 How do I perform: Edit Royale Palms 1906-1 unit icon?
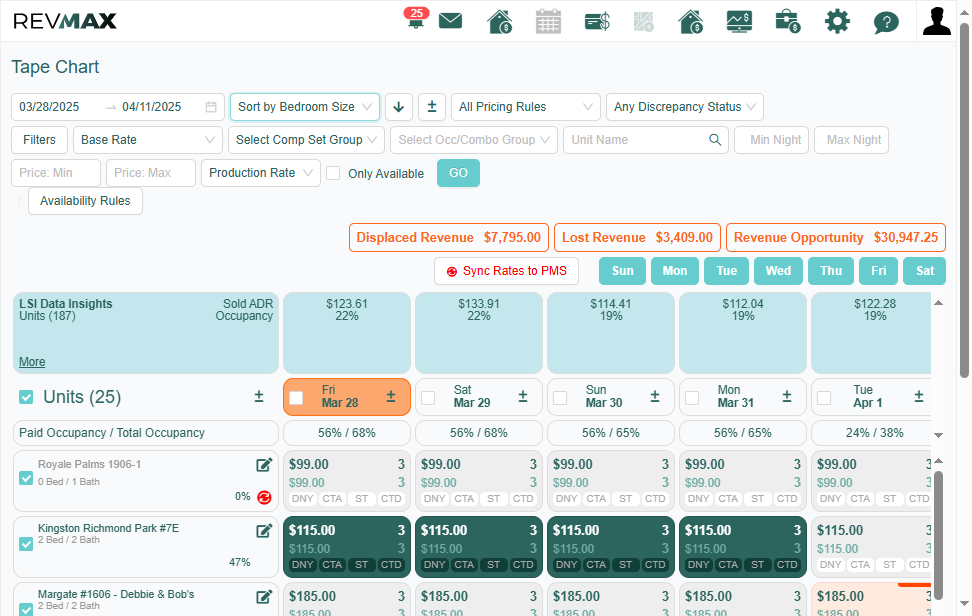coord(264,465)
